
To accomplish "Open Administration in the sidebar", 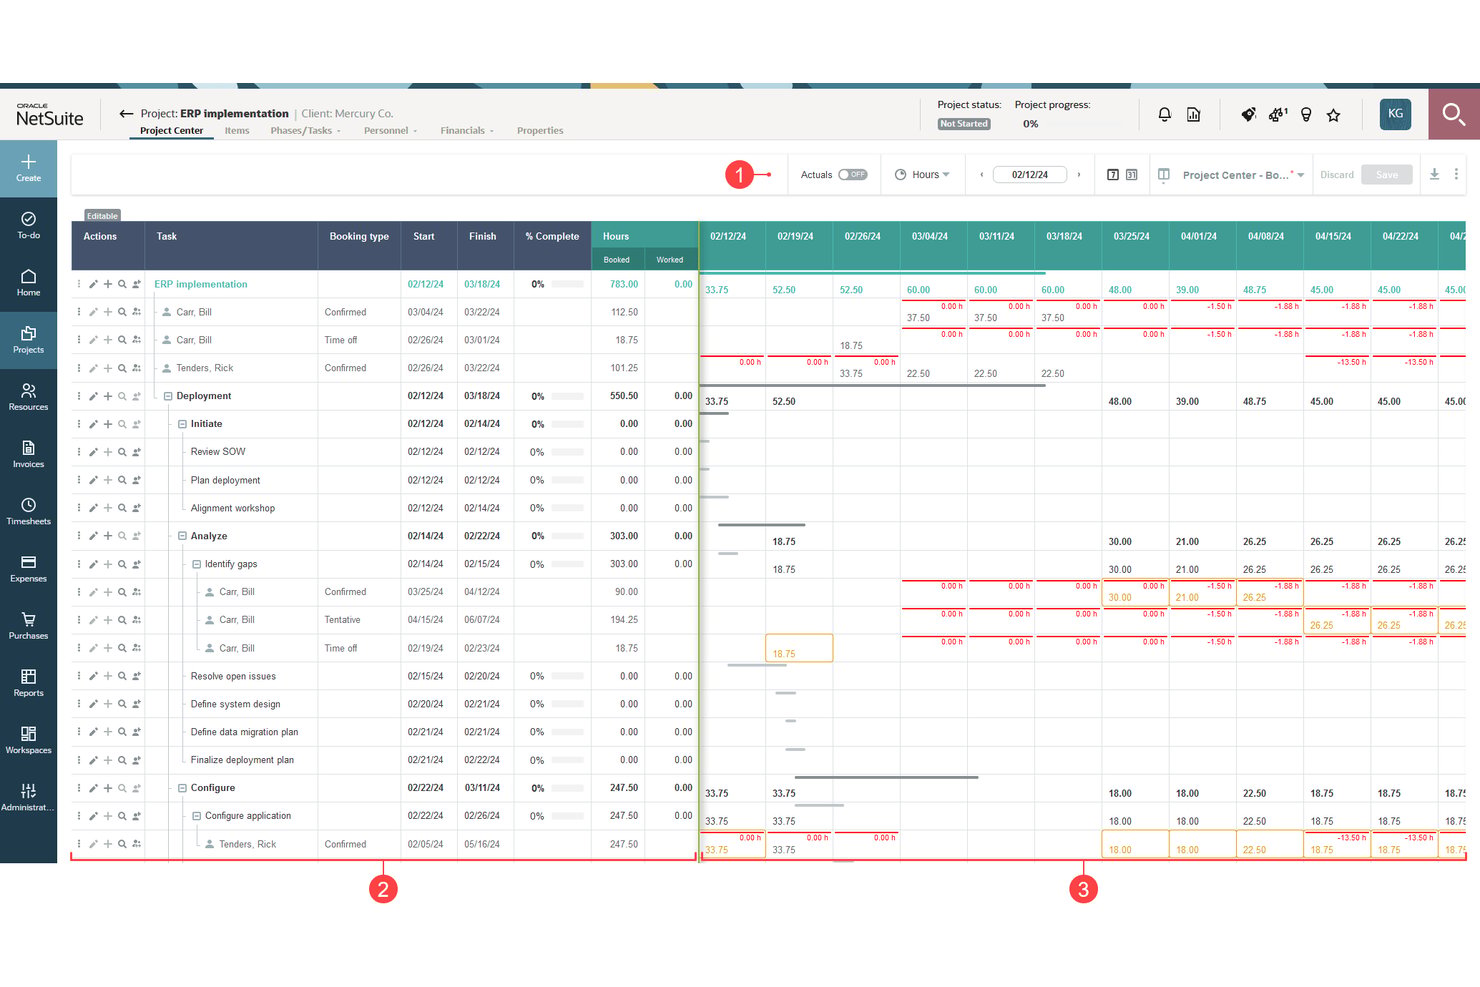I will (28, 797).
